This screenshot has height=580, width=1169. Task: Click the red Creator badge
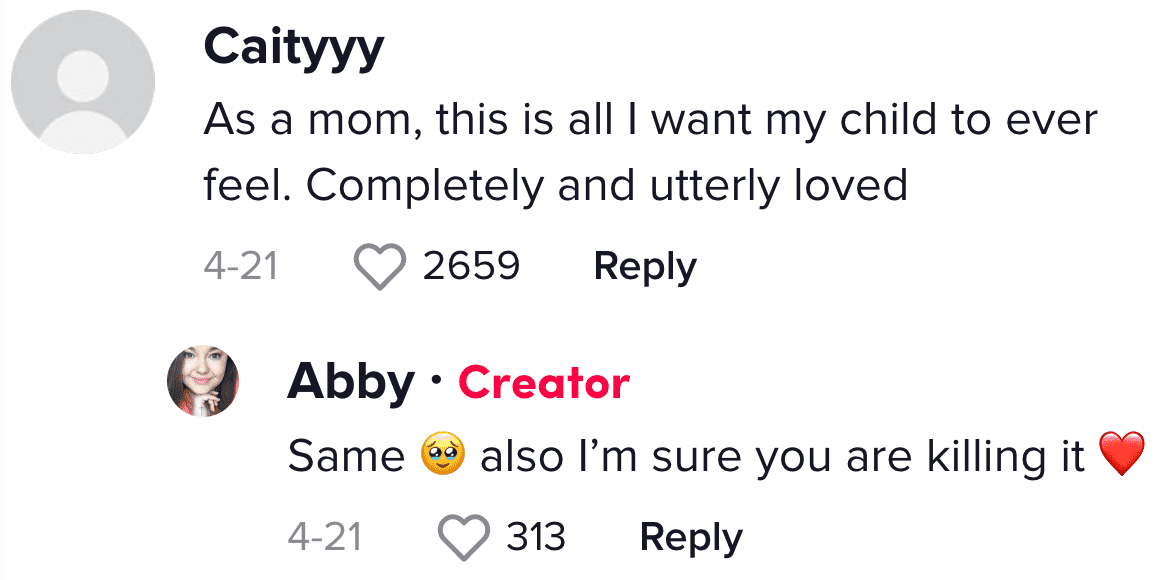click(x=544, y=382)
